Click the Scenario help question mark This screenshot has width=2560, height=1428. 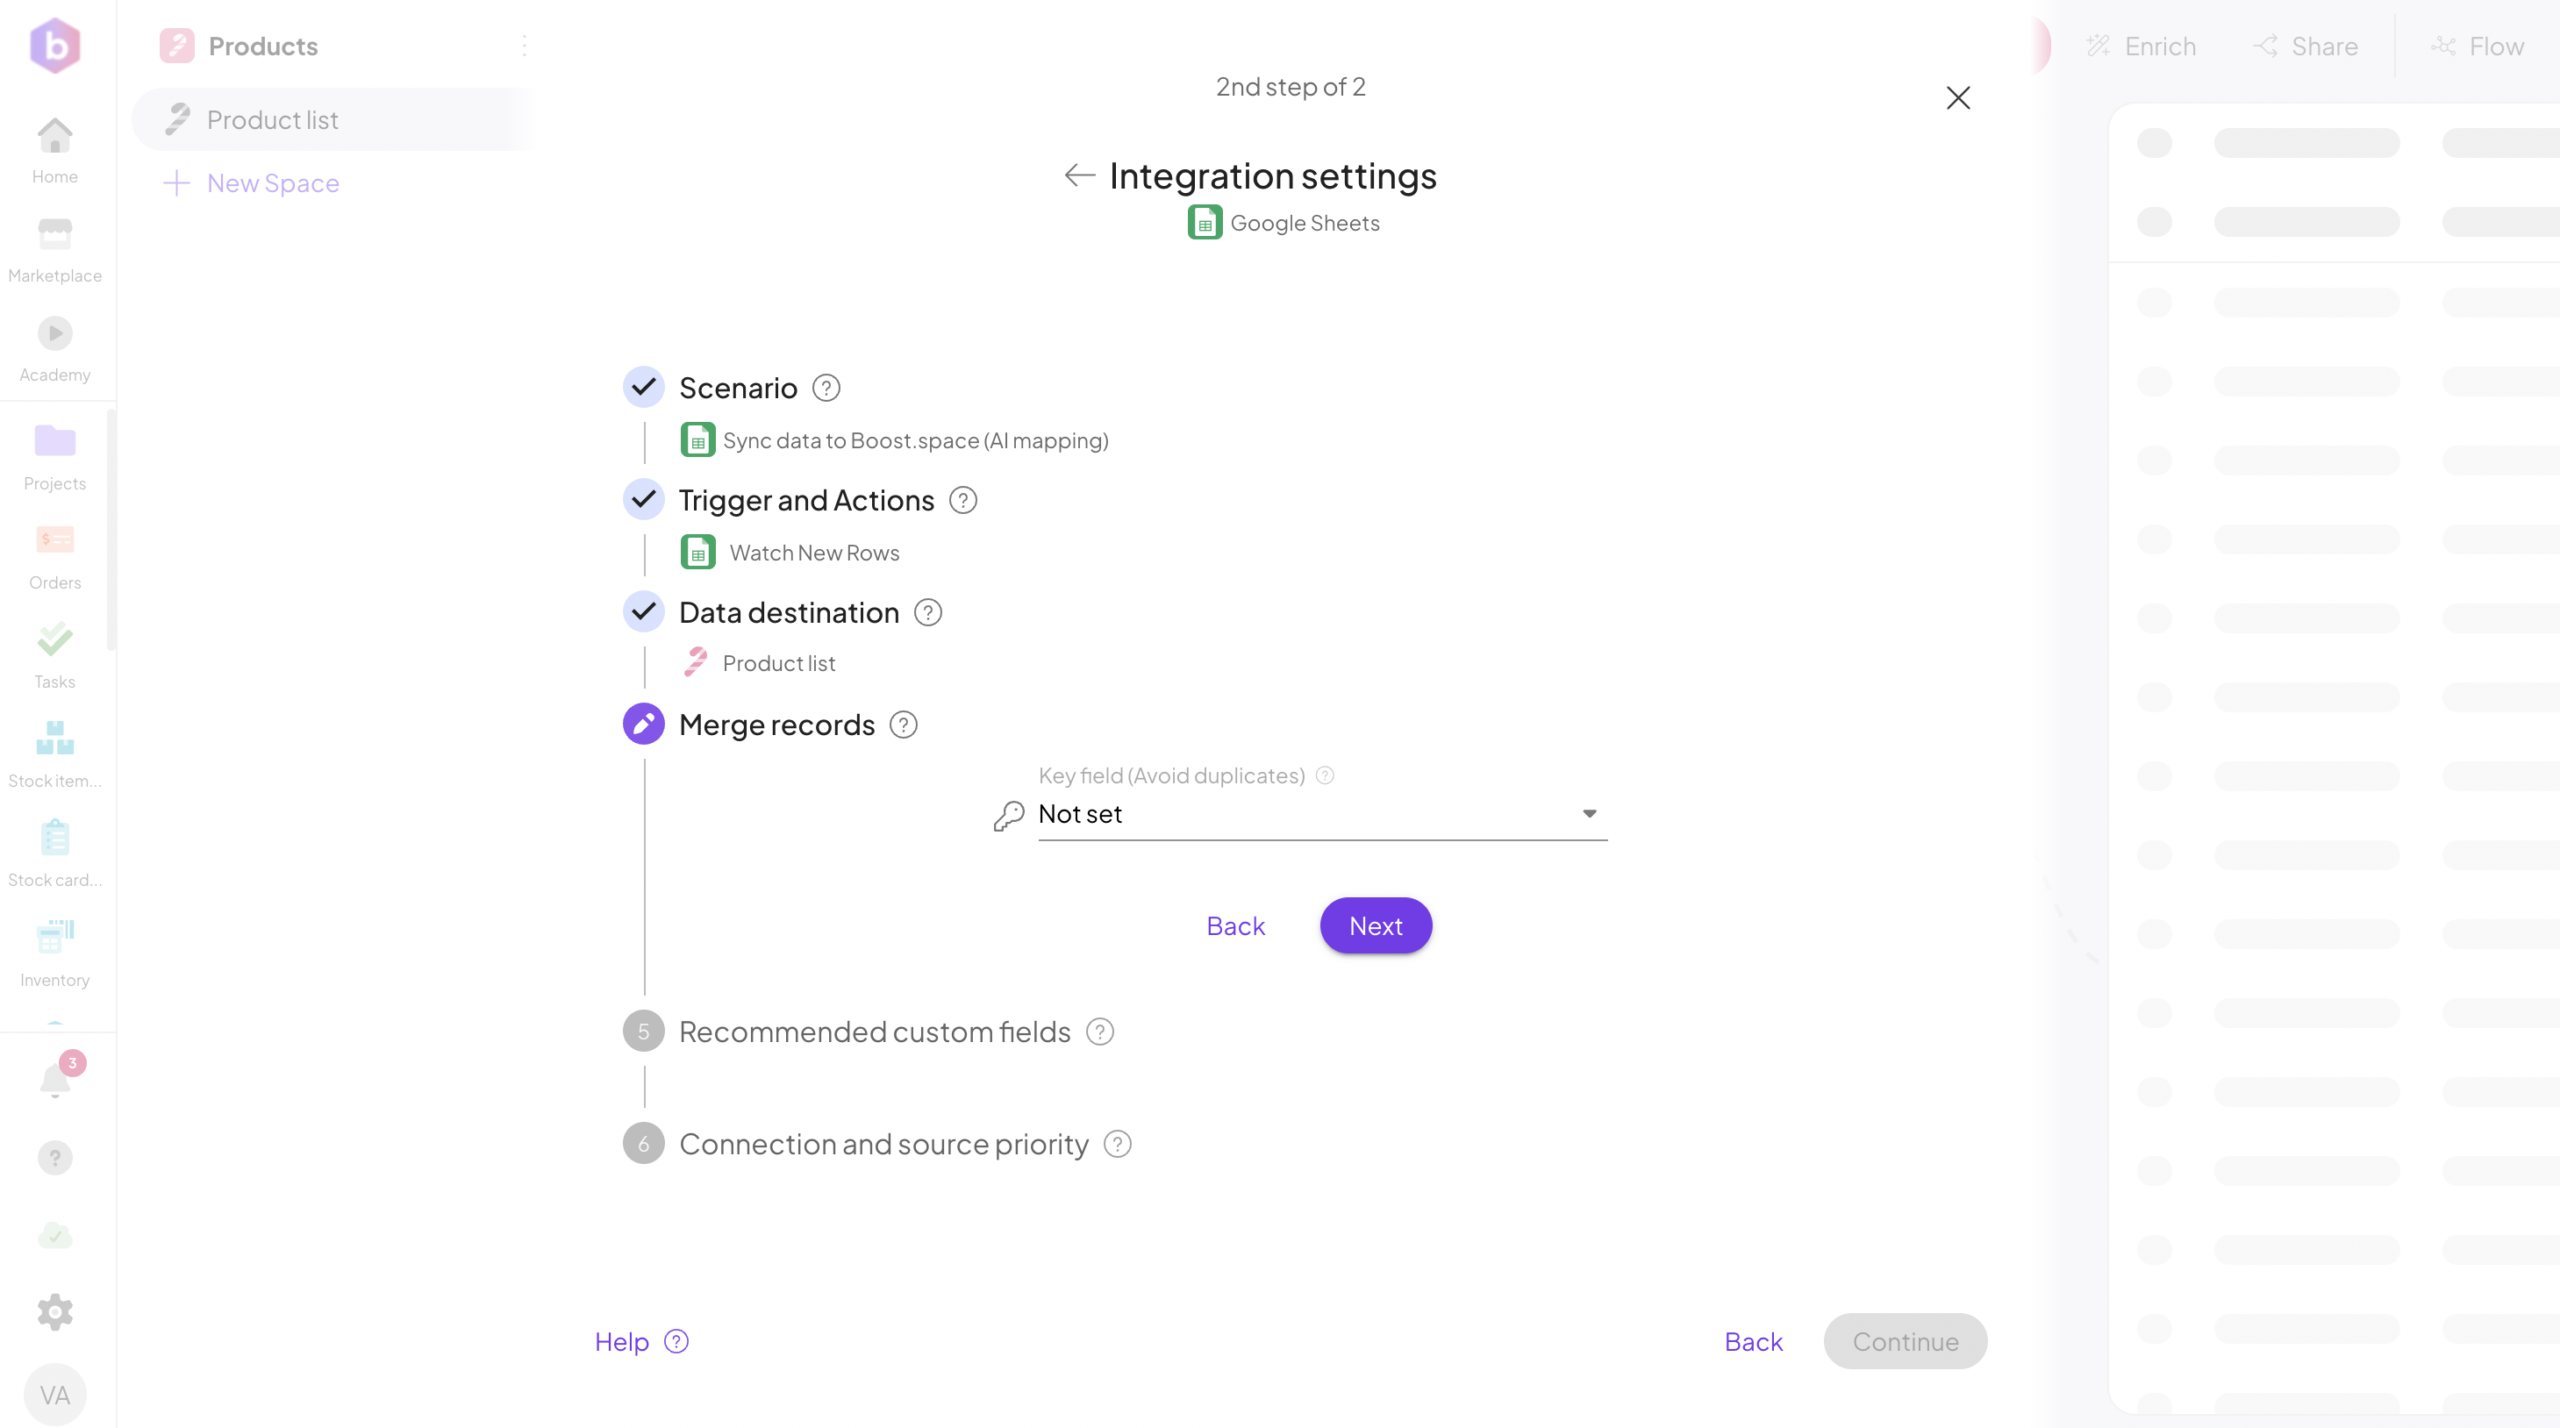(826, 388)
